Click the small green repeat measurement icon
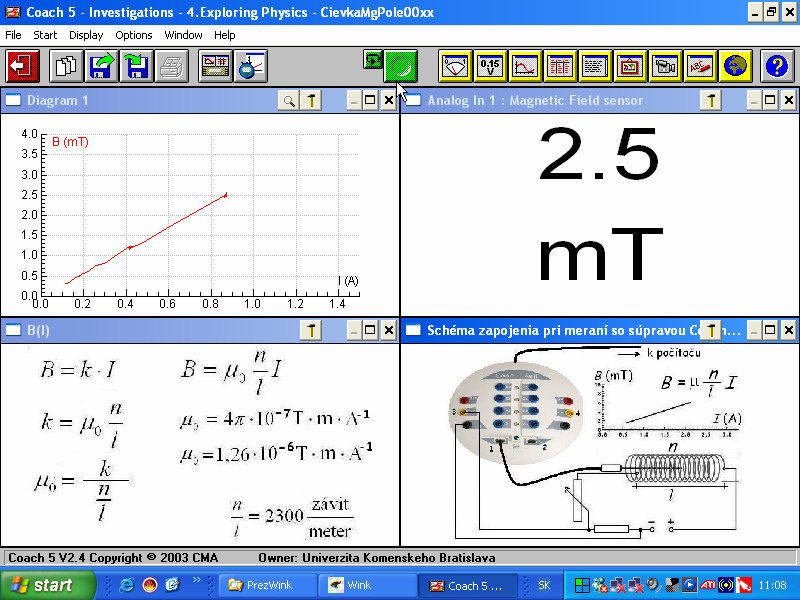The width and height of the screenshot is (800, 600). (373, 60)
